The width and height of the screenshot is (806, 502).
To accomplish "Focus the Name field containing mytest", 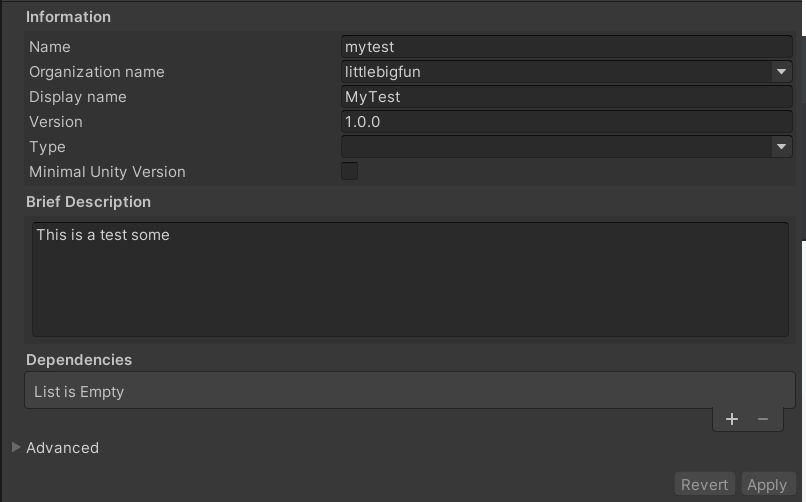I will coord(566,47).
